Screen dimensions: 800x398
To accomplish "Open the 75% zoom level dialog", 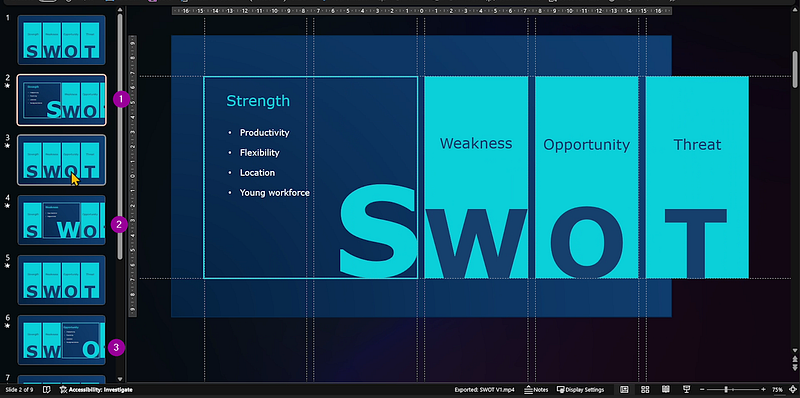I will pyautogui.click(x=778, y=390).
